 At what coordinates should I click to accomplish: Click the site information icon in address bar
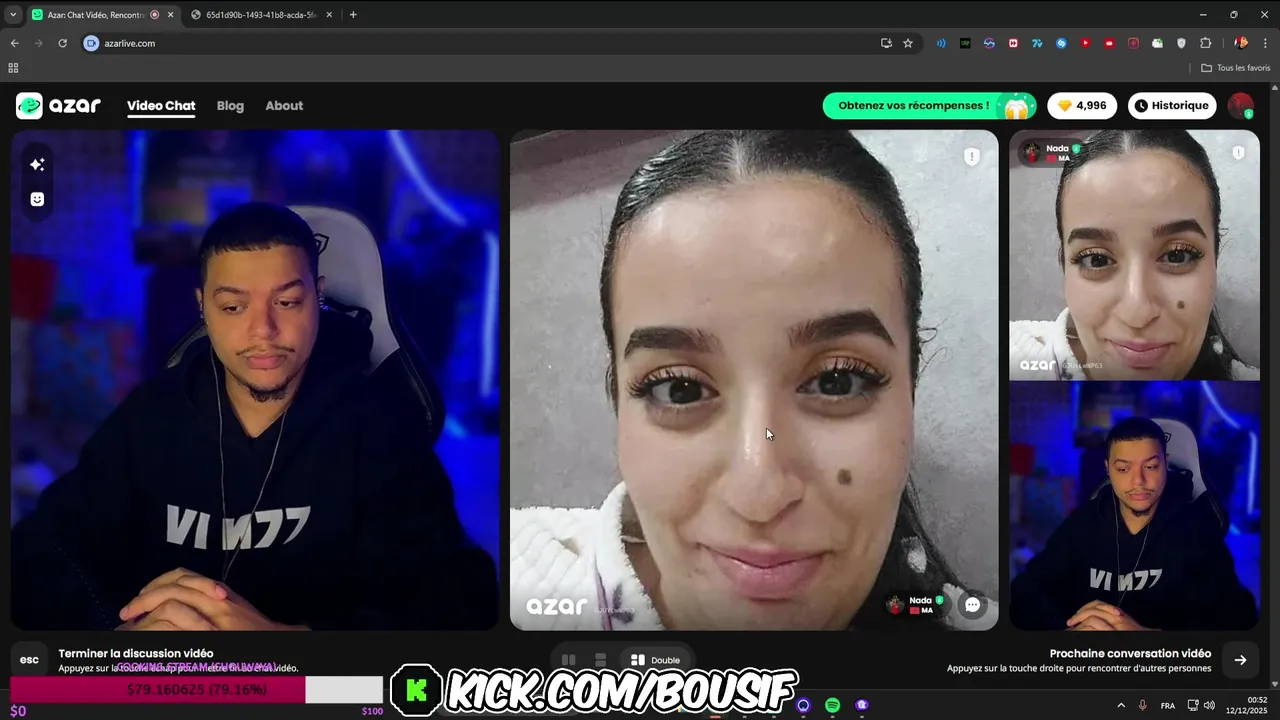92,43
